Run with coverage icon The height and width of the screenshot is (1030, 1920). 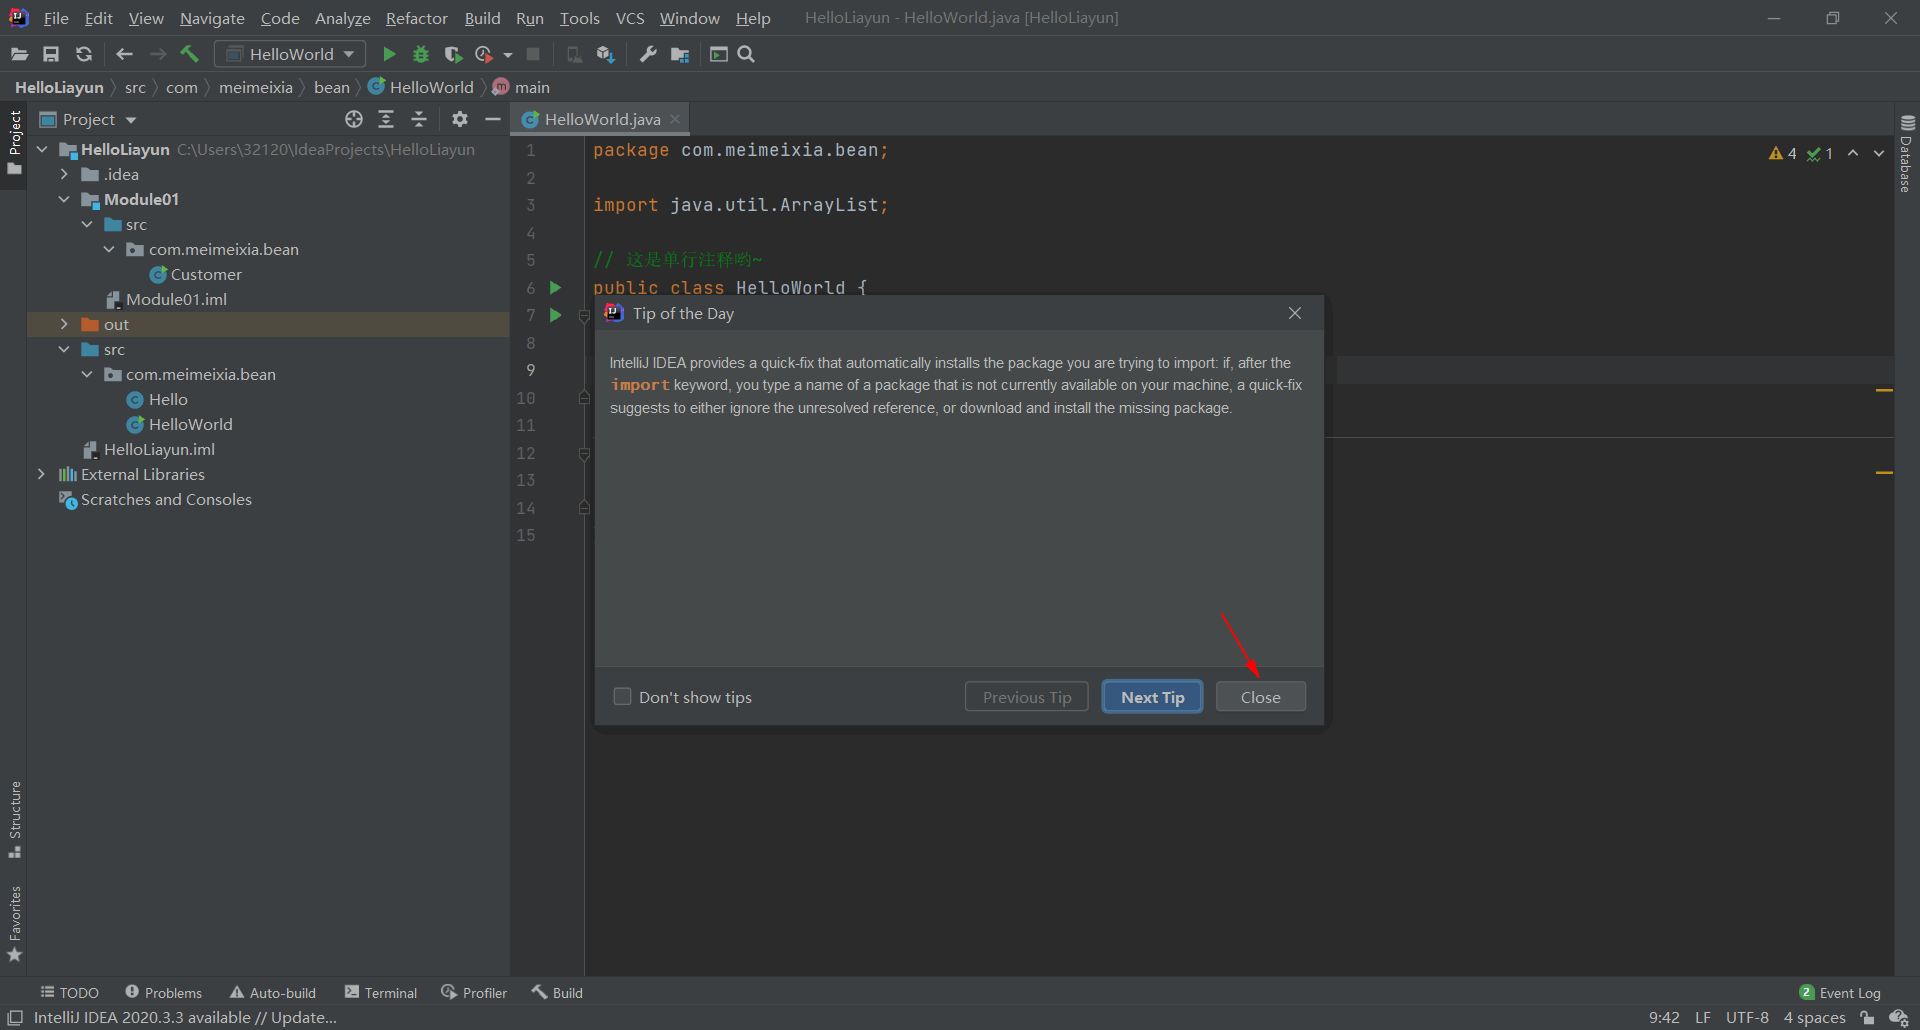[x=453, y=54]
